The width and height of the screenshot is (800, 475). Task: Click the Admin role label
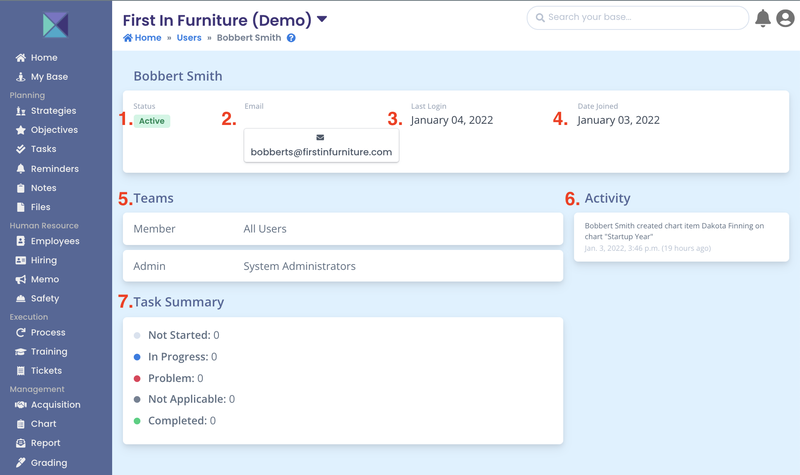point(149,266)
